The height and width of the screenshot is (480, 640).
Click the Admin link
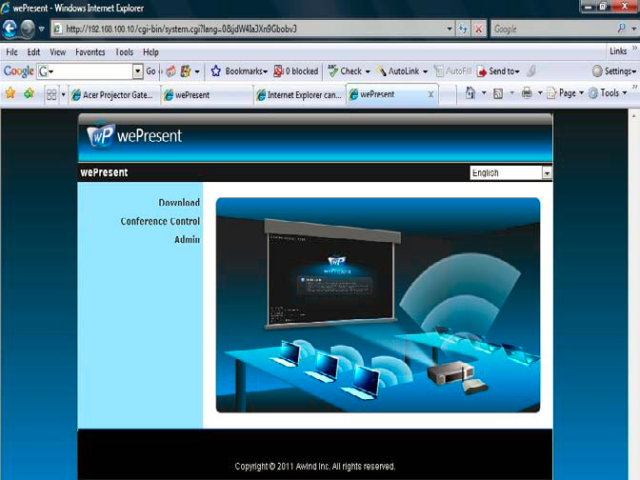[187, 240]
